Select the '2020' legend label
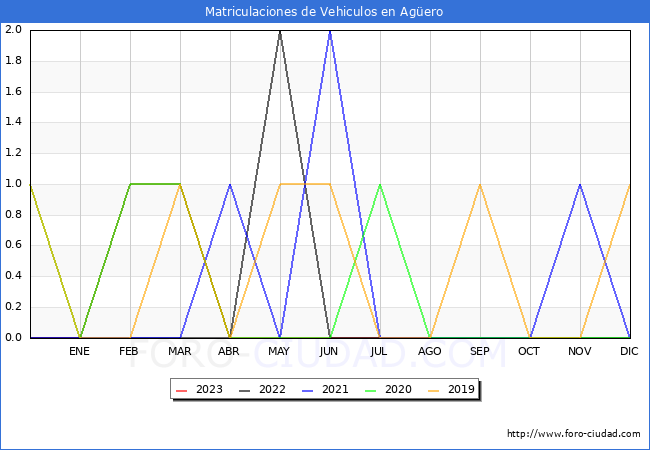This screenshot has width=650, height=450. [x=398, y=390]
